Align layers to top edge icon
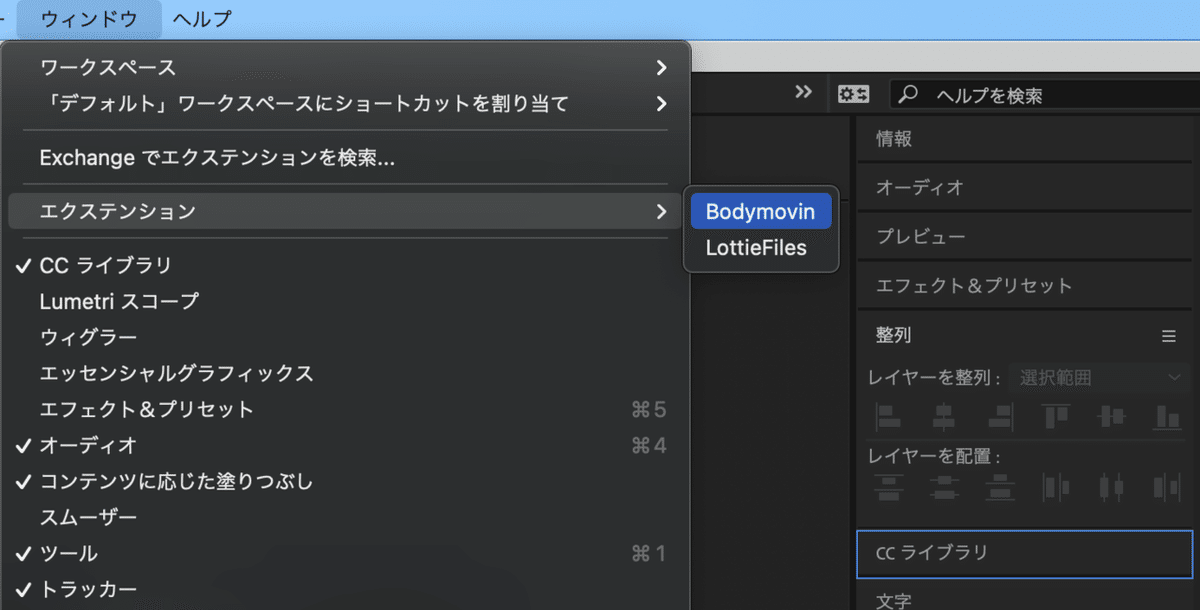 pos(1055,415)
